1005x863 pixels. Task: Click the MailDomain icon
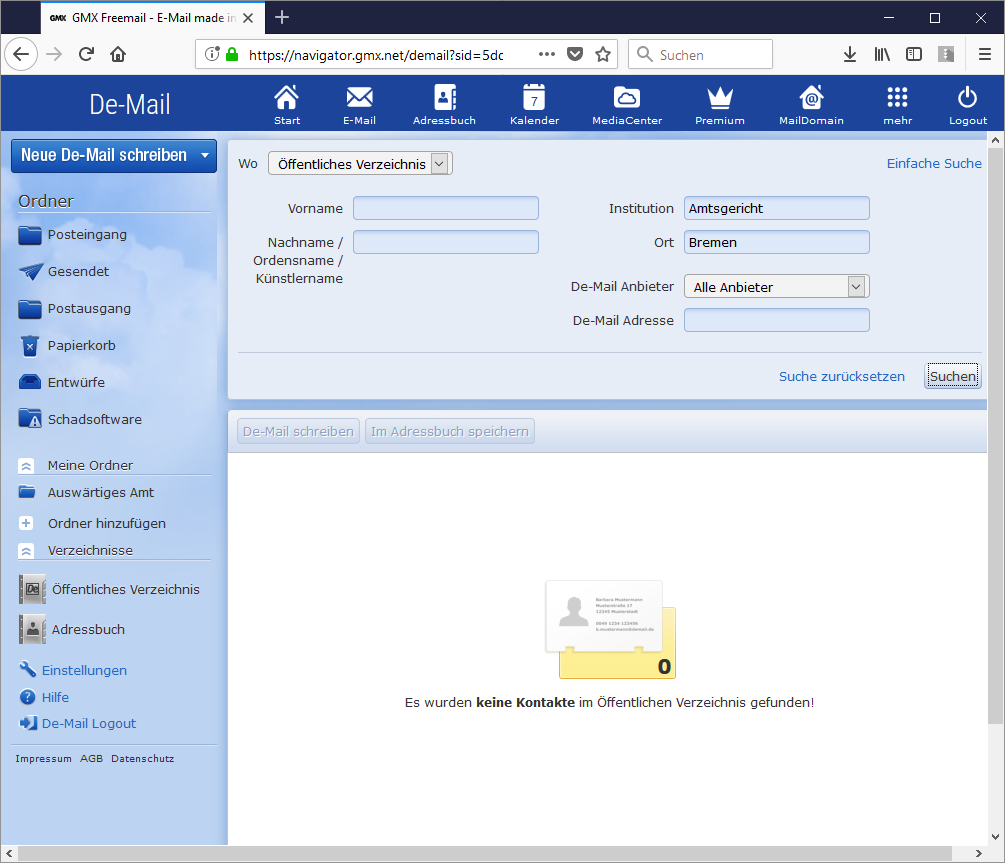pos(811,98)
